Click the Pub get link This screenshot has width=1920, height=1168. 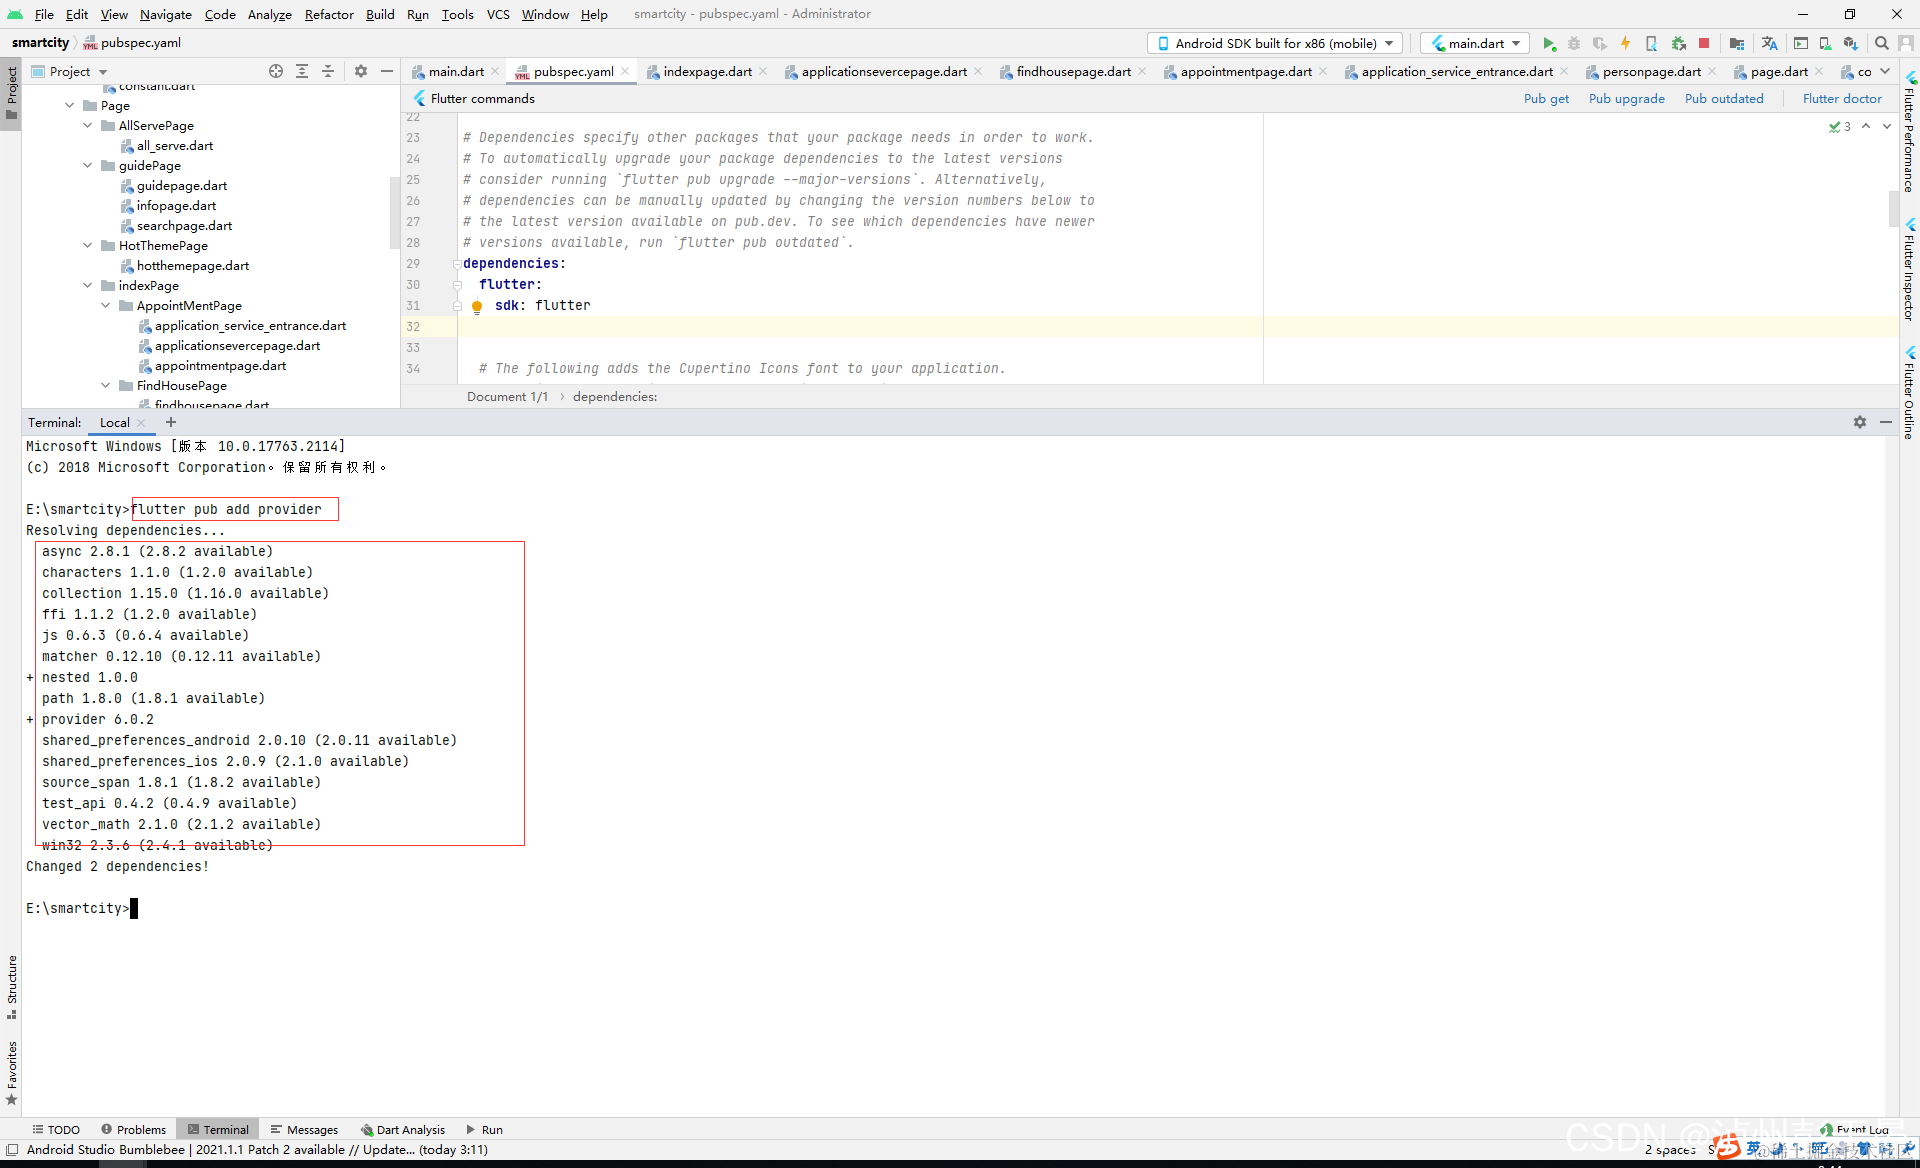click(1545, 98)
